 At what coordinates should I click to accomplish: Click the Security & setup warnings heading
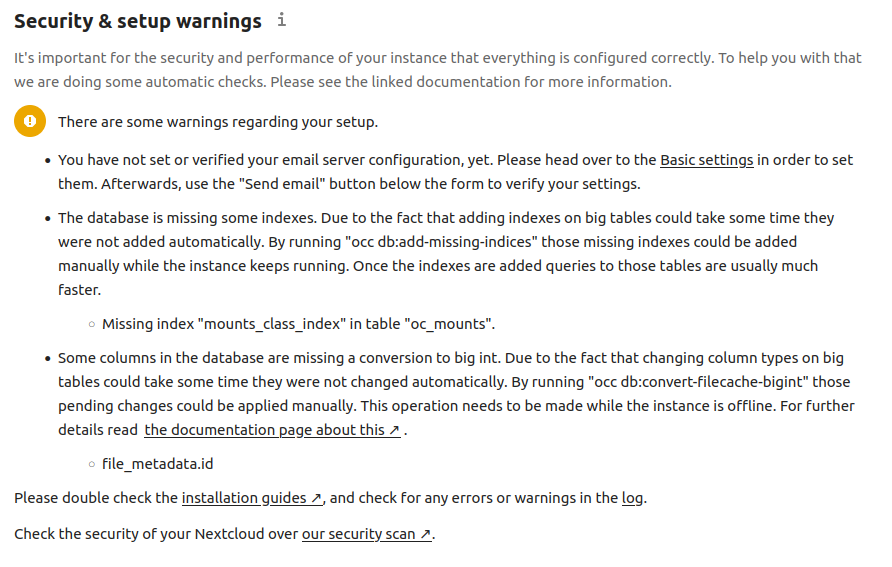coord(138,21)
